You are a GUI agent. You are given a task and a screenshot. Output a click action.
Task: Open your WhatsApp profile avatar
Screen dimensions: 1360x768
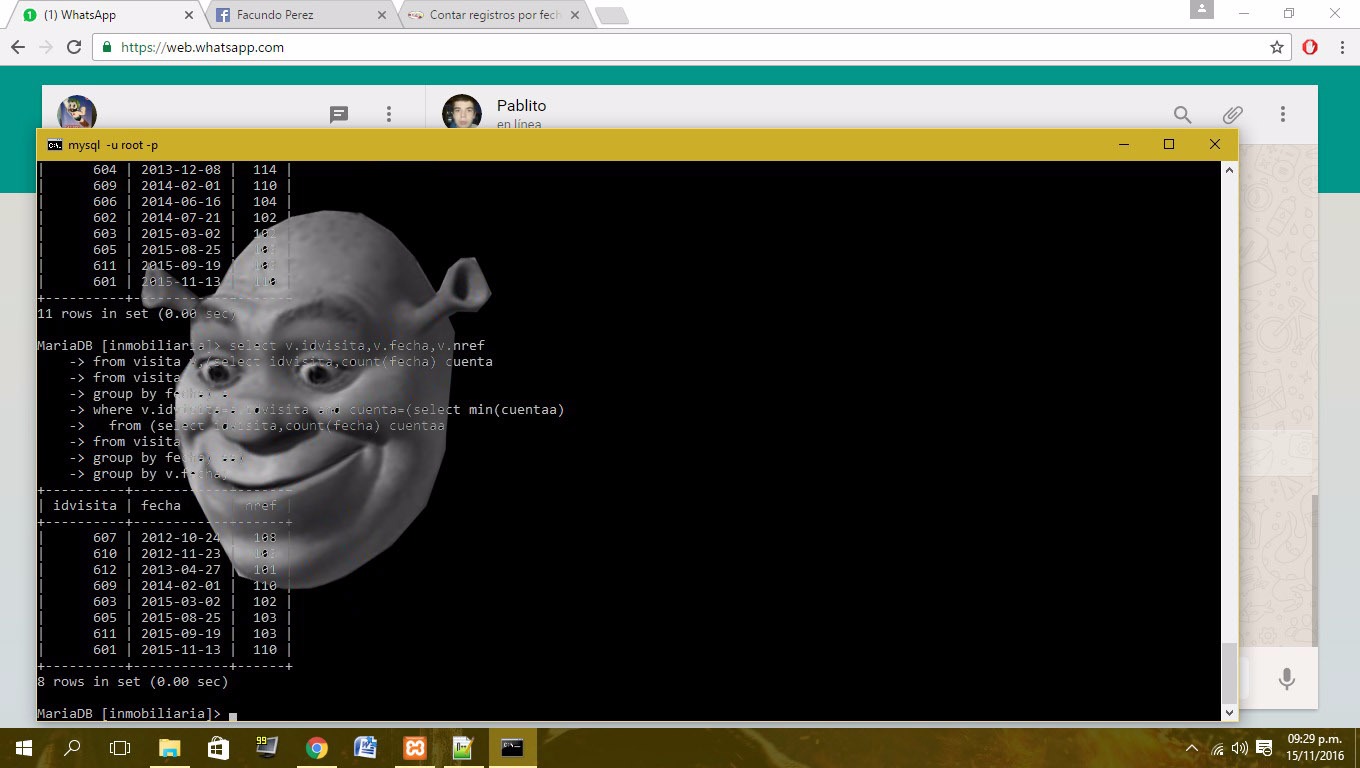[x=77, y=112]
